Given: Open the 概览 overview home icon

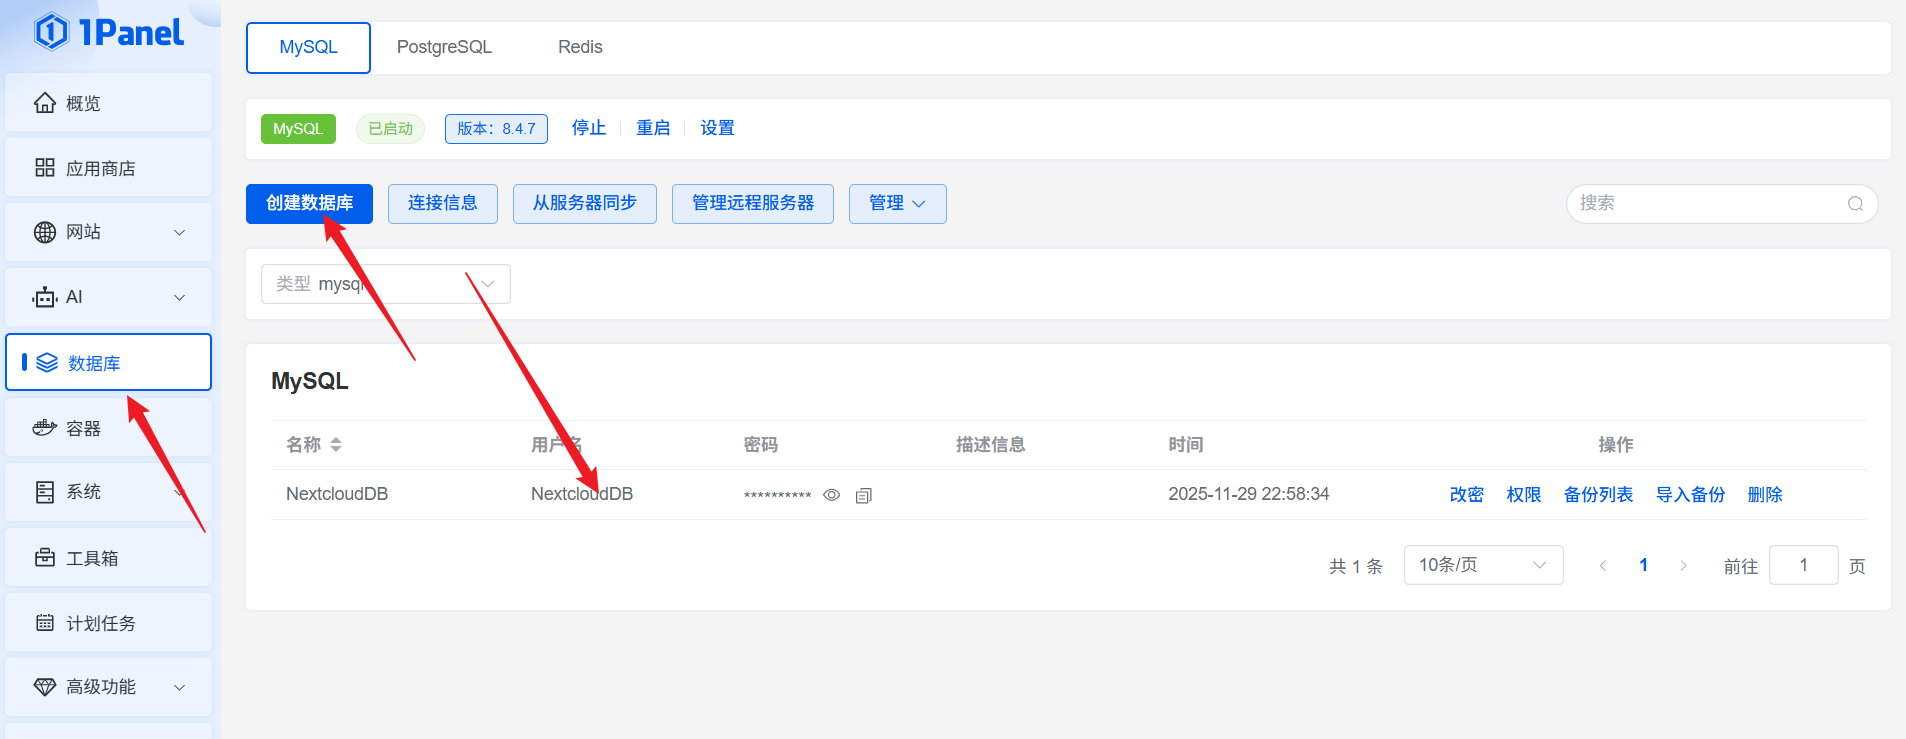Looking at the screenshot, I should (x=45, y=103).
